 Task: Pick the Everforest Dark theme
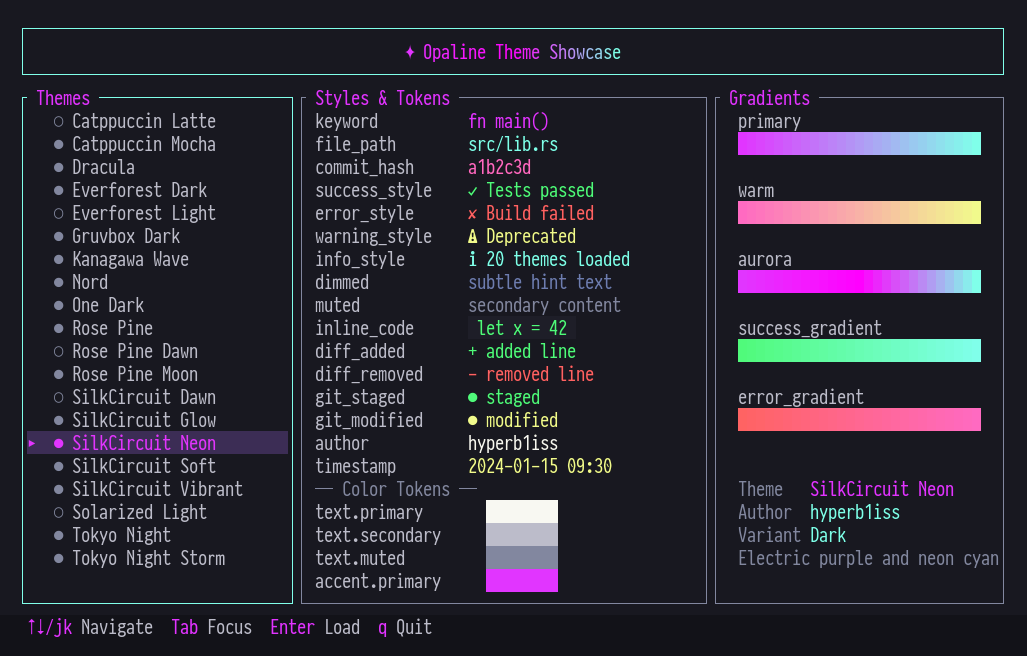[x=157, y=190]
